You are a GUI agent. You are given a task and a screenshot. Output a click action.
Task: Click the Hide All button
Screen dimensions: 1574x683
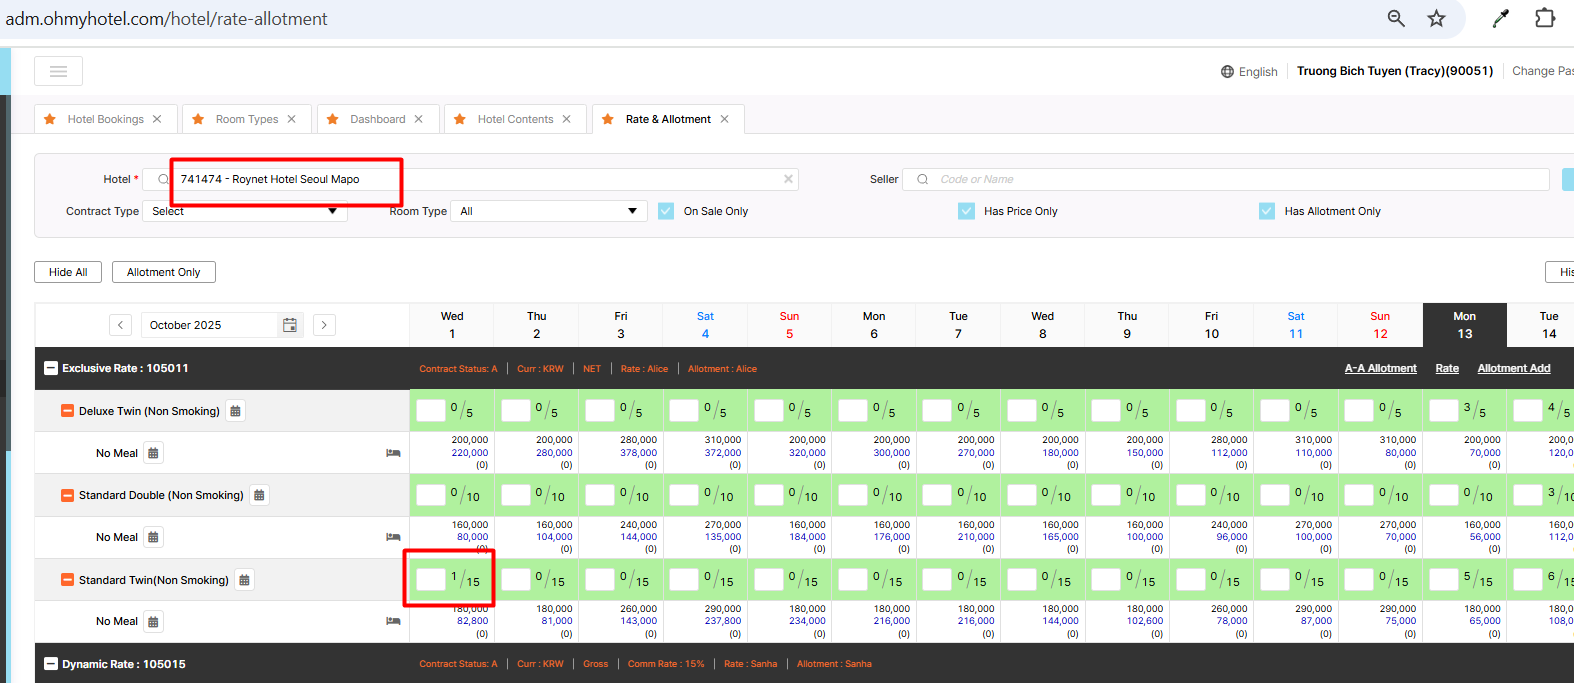click(68, 272)
